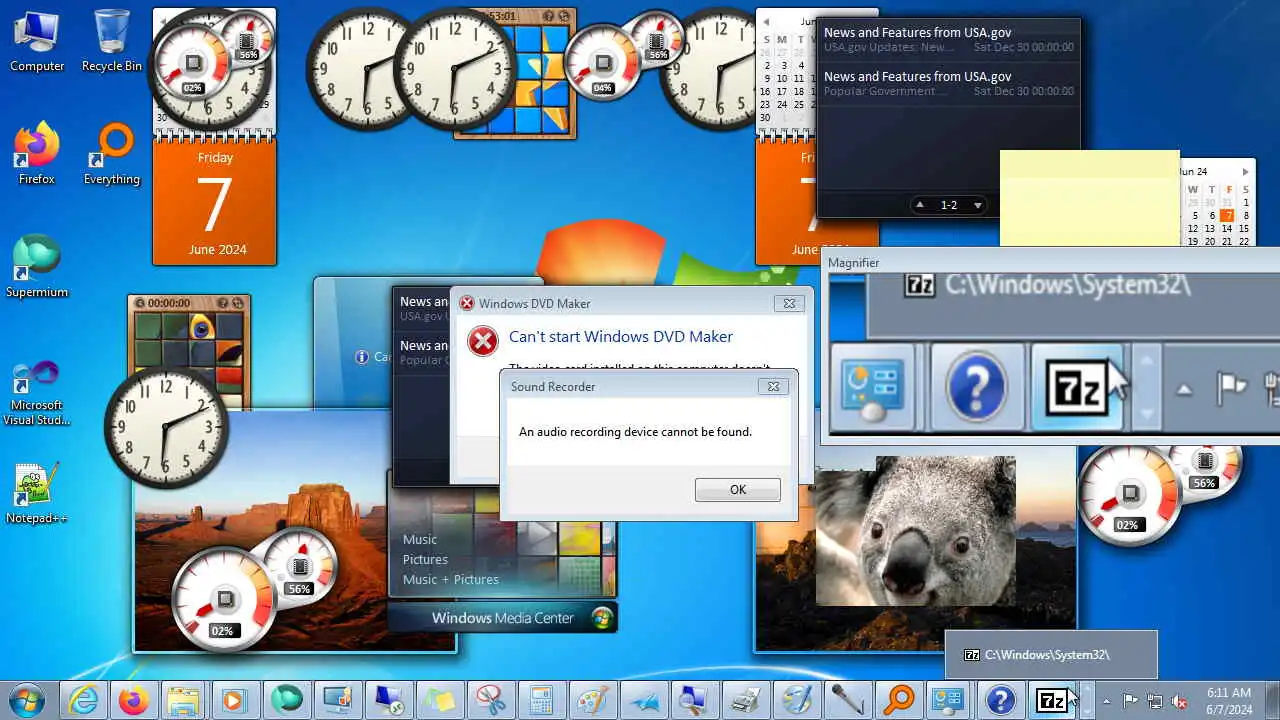
Task: Click the Magnifier window title bar
Action: tap(1050, 262)
